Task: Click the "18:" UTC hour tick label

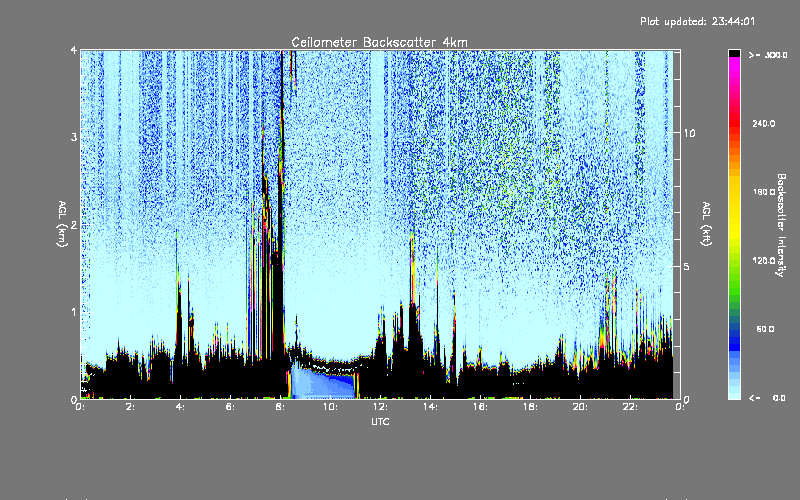Action: pyautogui.click(x=531, y=407)
